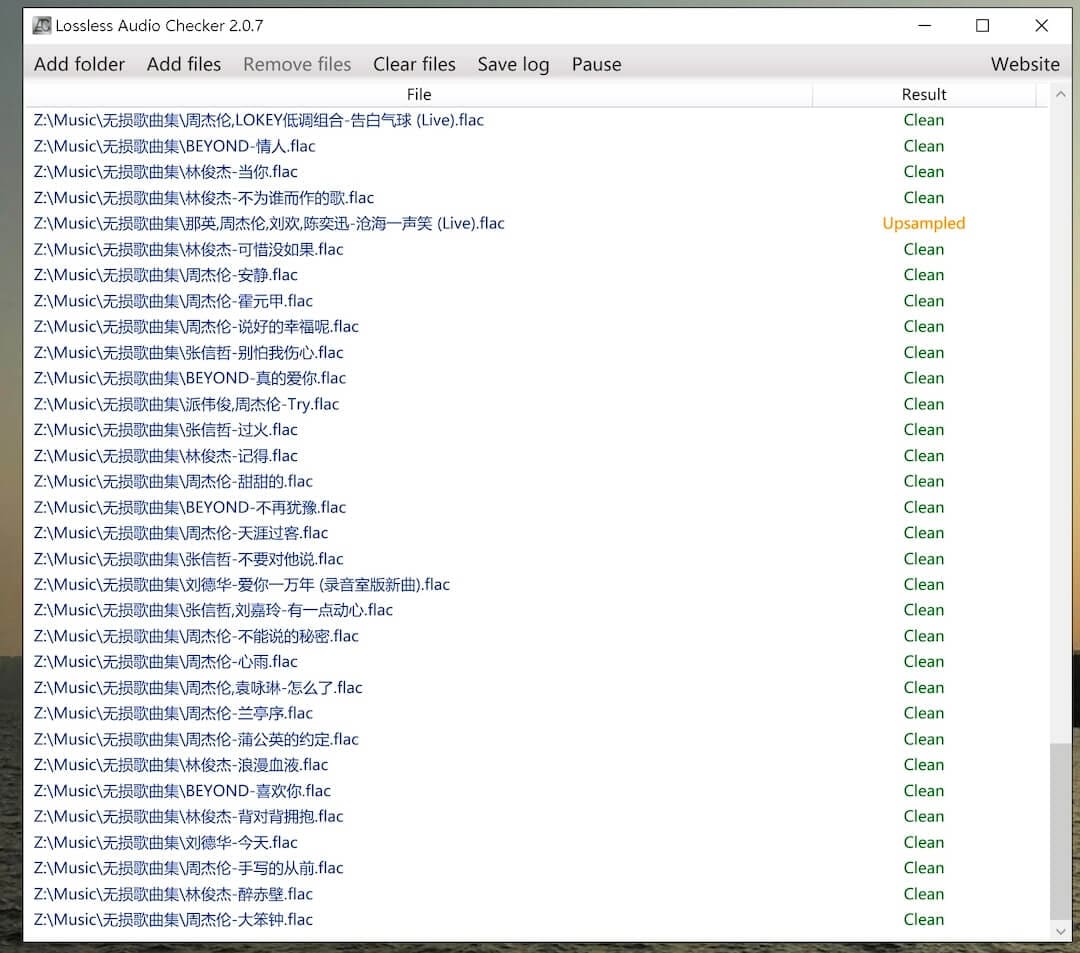Select the 周杰伦-安静.flac entry
1080x953 pixels.
point(166,275)
